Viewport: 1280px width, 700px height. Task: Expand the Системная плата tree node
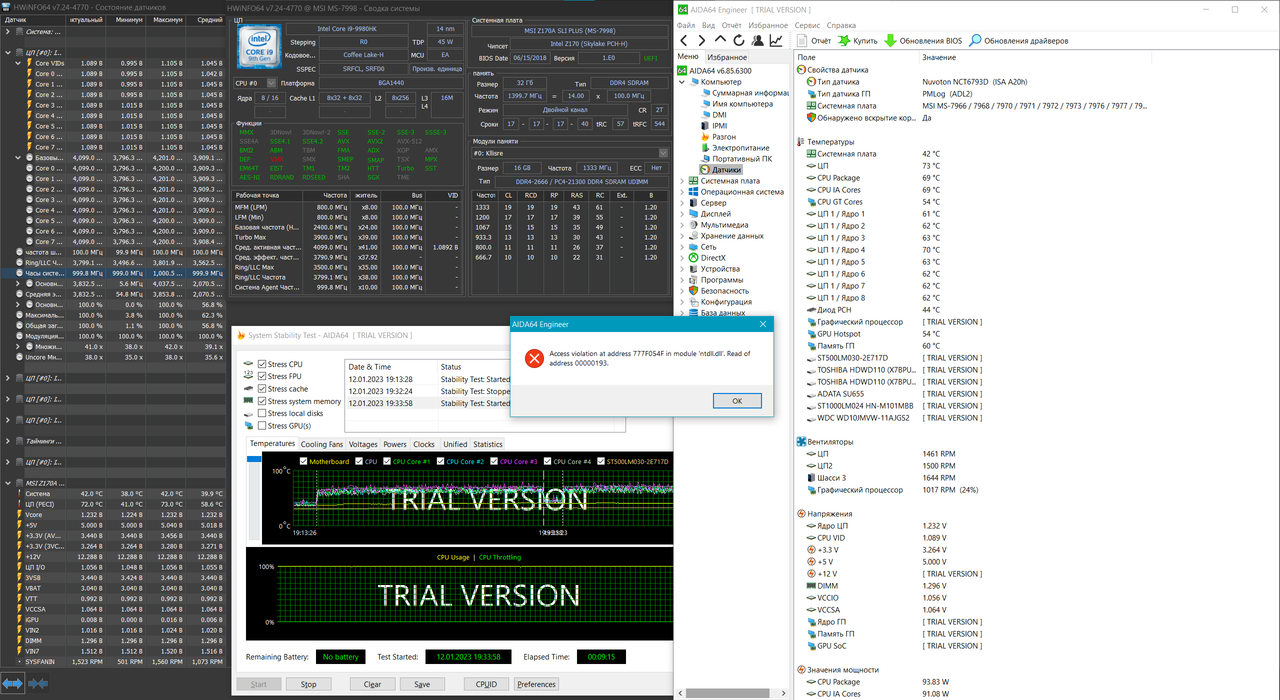[682, 181]
